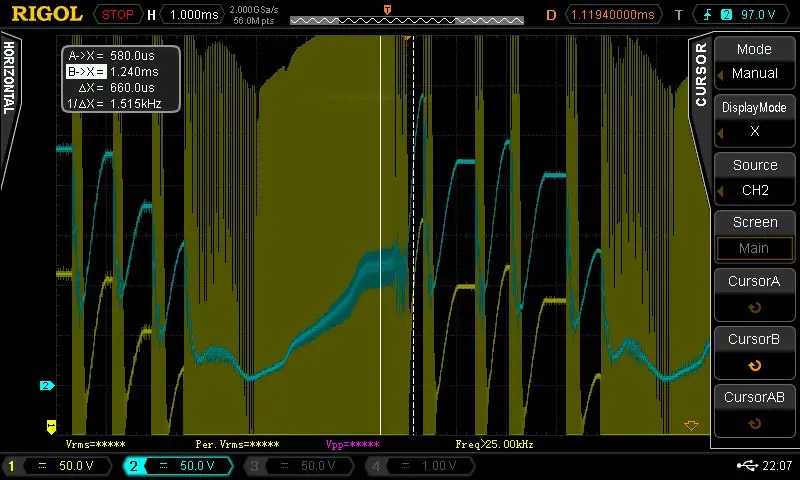Select the CursorAB softkey
This screenshot has height=480, width=800.
754,411
